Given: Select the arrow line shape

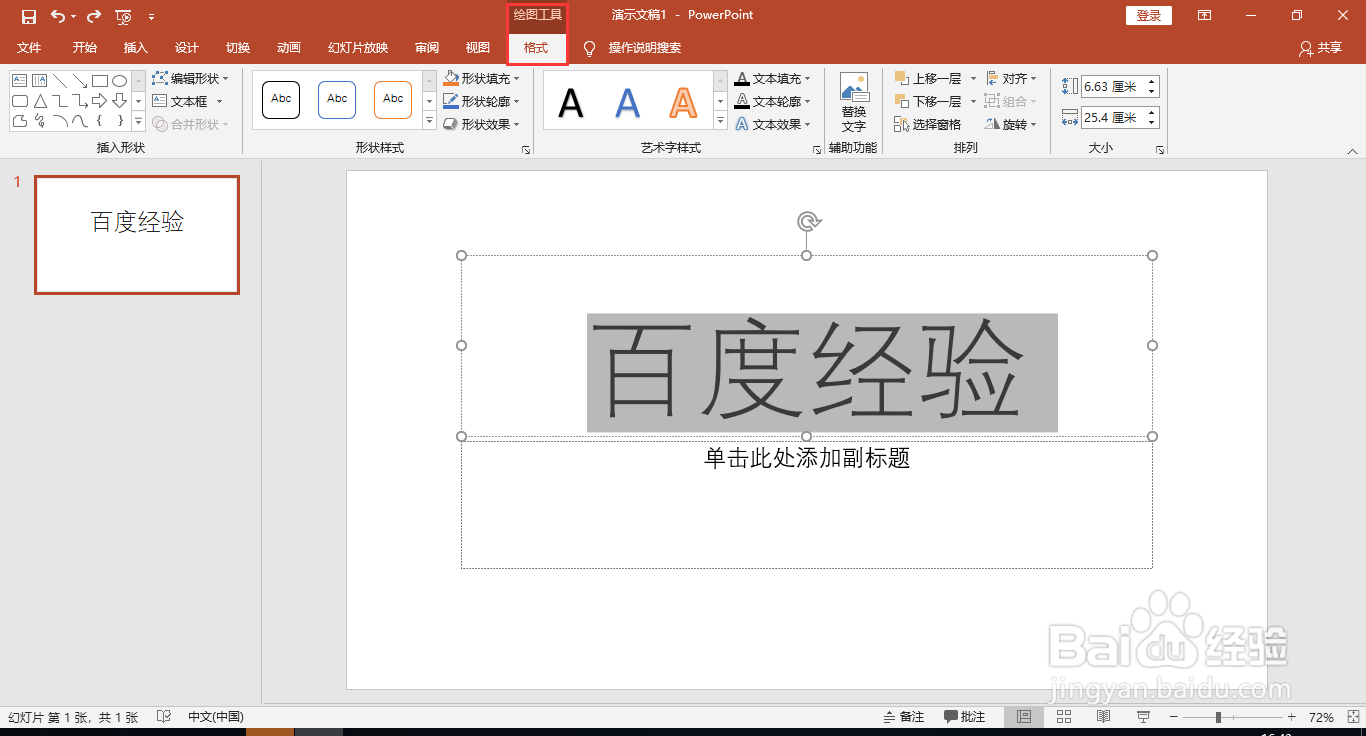Looking at the screenshot, I should [x=80, y=80].
